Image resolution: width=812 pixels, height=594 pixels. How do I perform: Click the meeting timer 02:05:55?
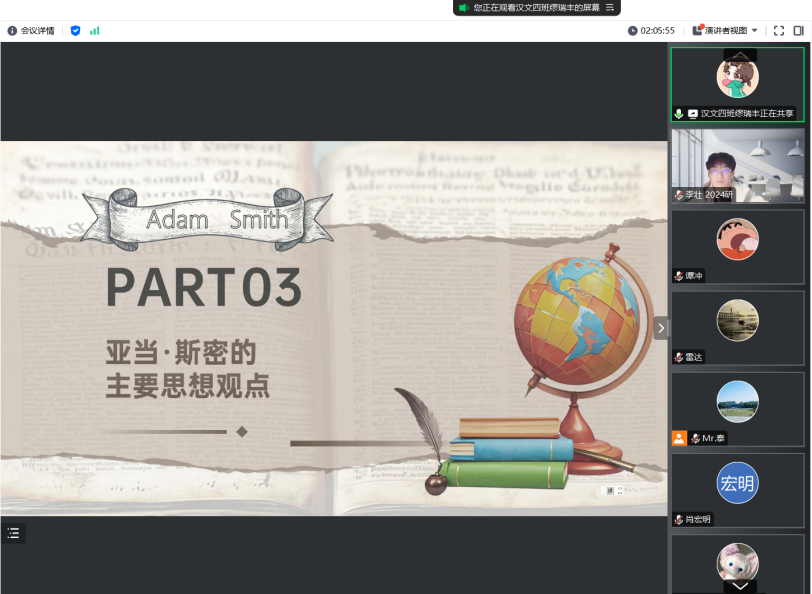coord(652,31)
